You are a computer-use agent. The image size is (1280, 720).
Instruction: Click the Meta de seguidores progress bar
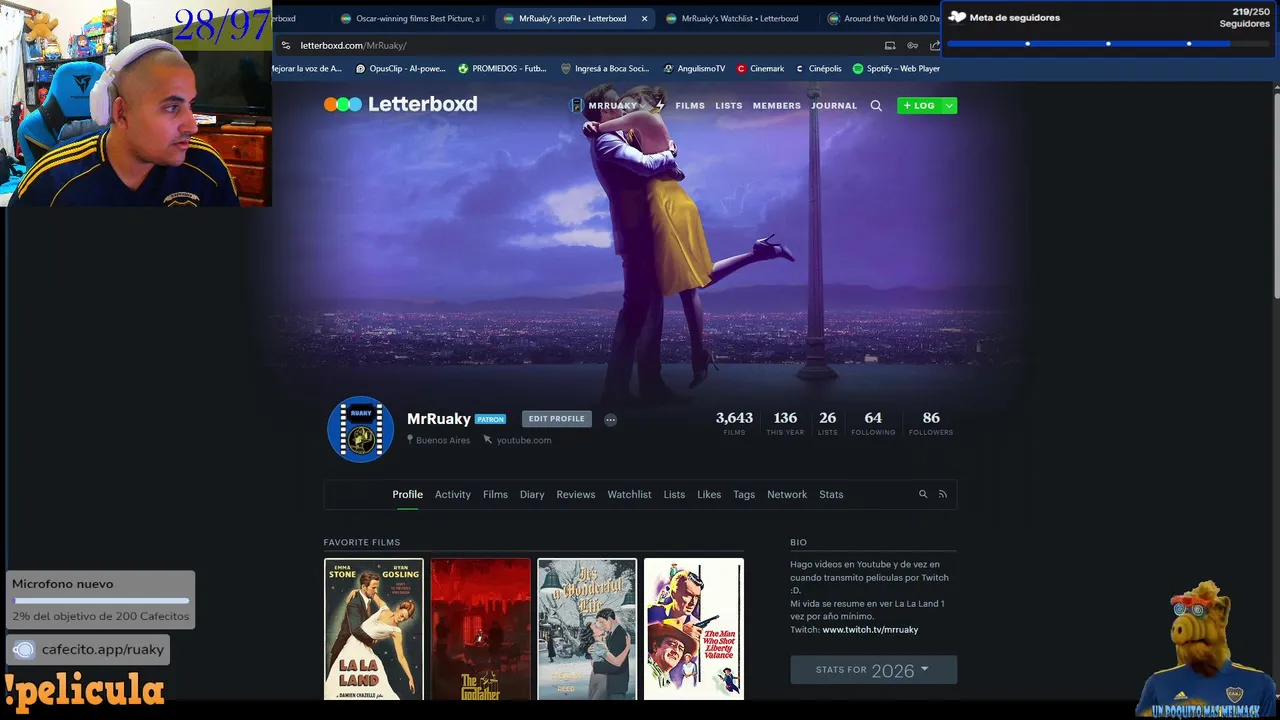[1107, 43]
